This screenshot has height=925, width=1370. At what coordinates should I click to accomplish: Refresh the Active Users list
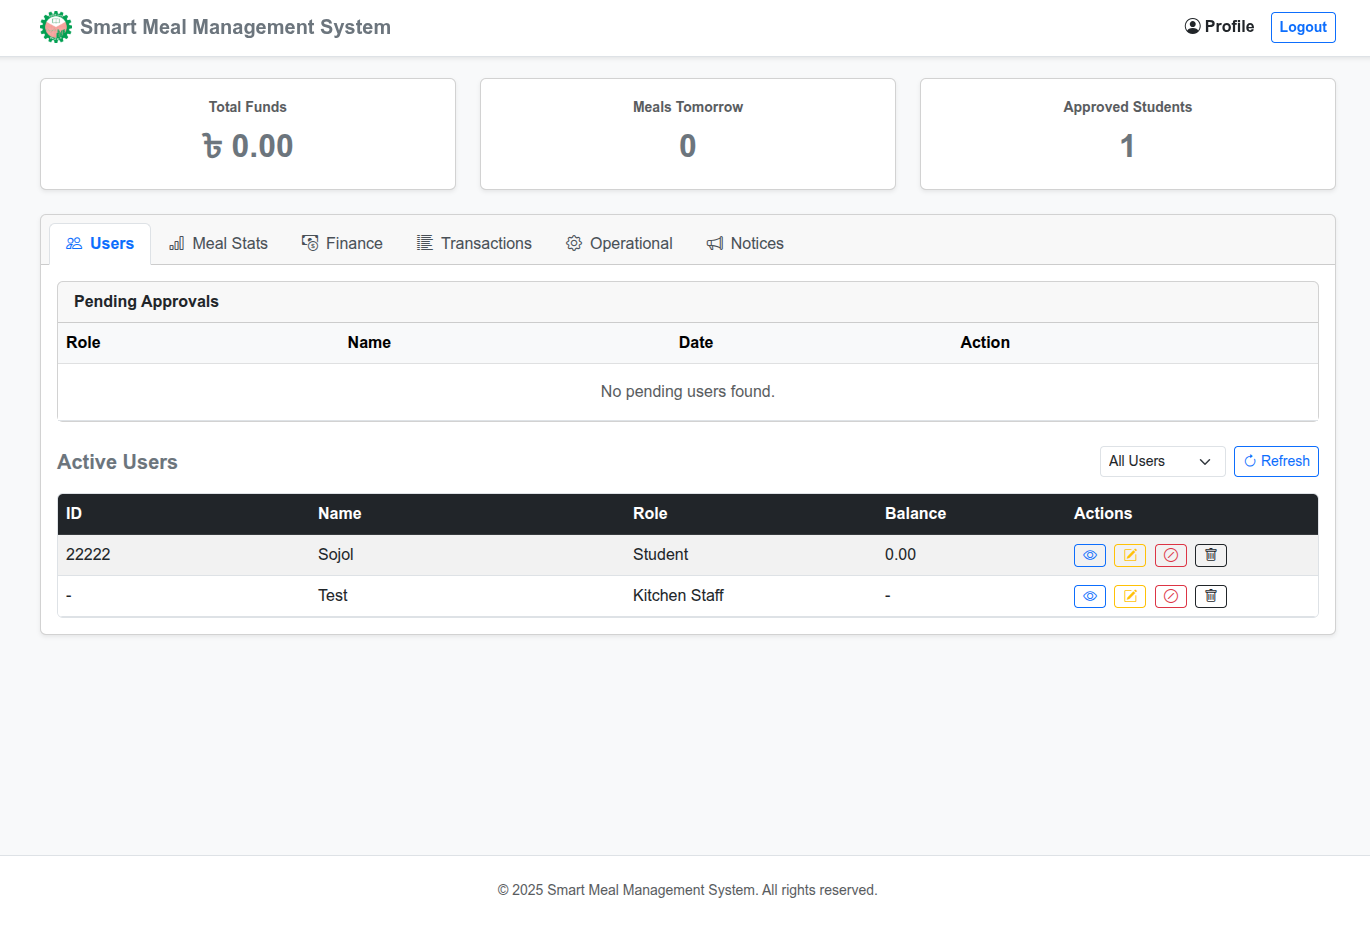point(1276,461)
